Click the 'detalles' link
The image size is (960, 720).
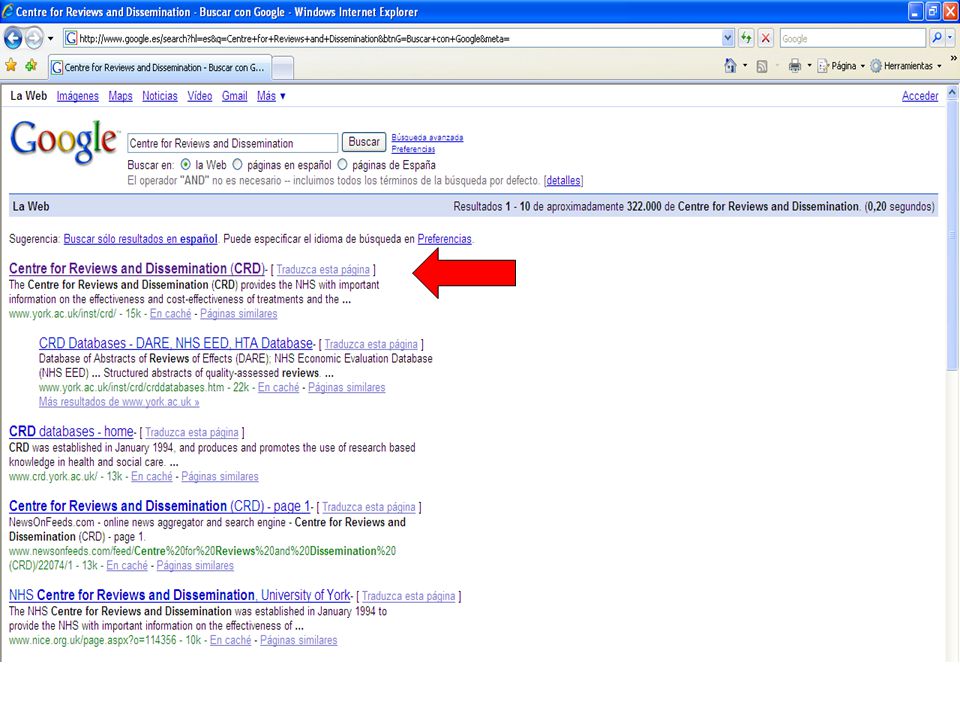563,181
